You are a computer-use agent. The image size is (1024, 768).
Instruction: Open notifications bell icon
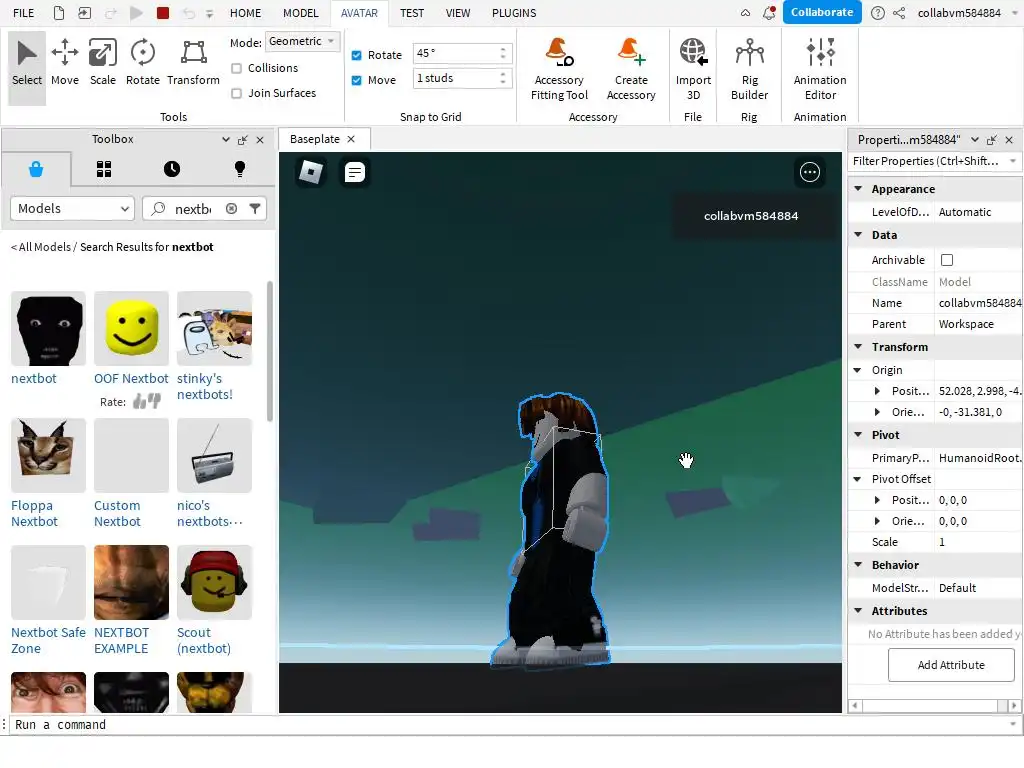769,13
